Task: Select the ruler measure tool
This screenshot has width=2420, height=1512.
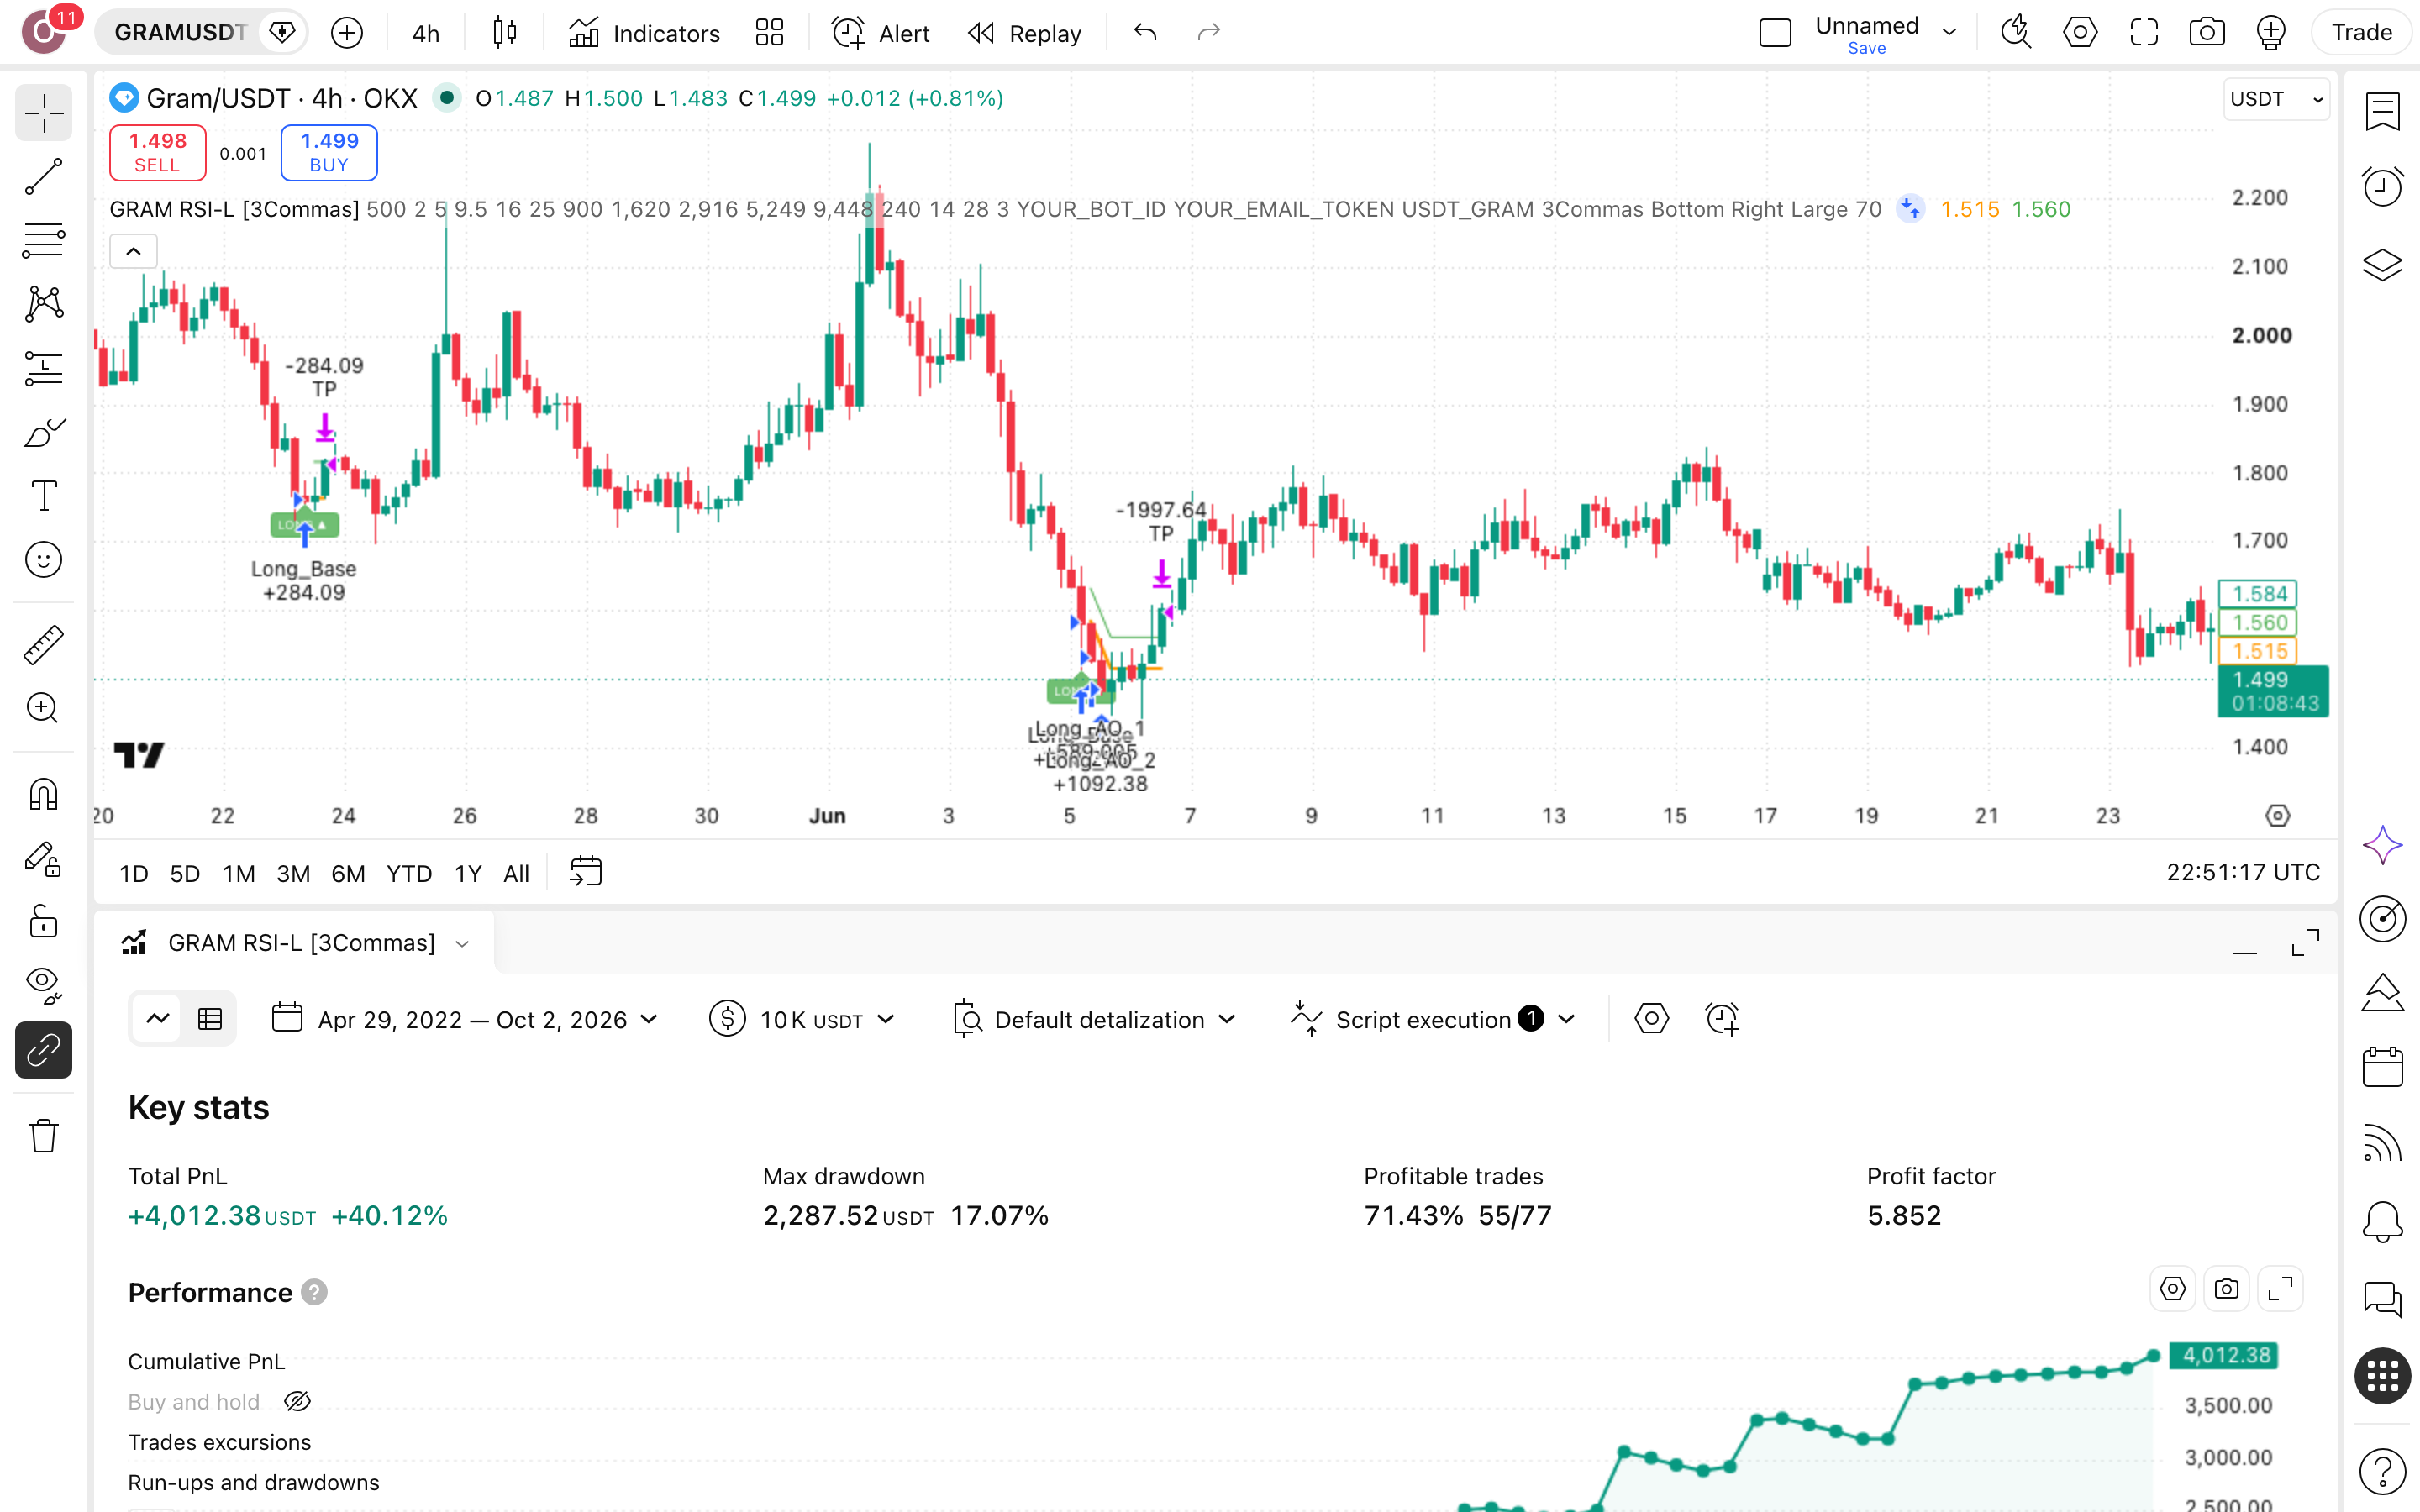Action: (x=43, y=645)
